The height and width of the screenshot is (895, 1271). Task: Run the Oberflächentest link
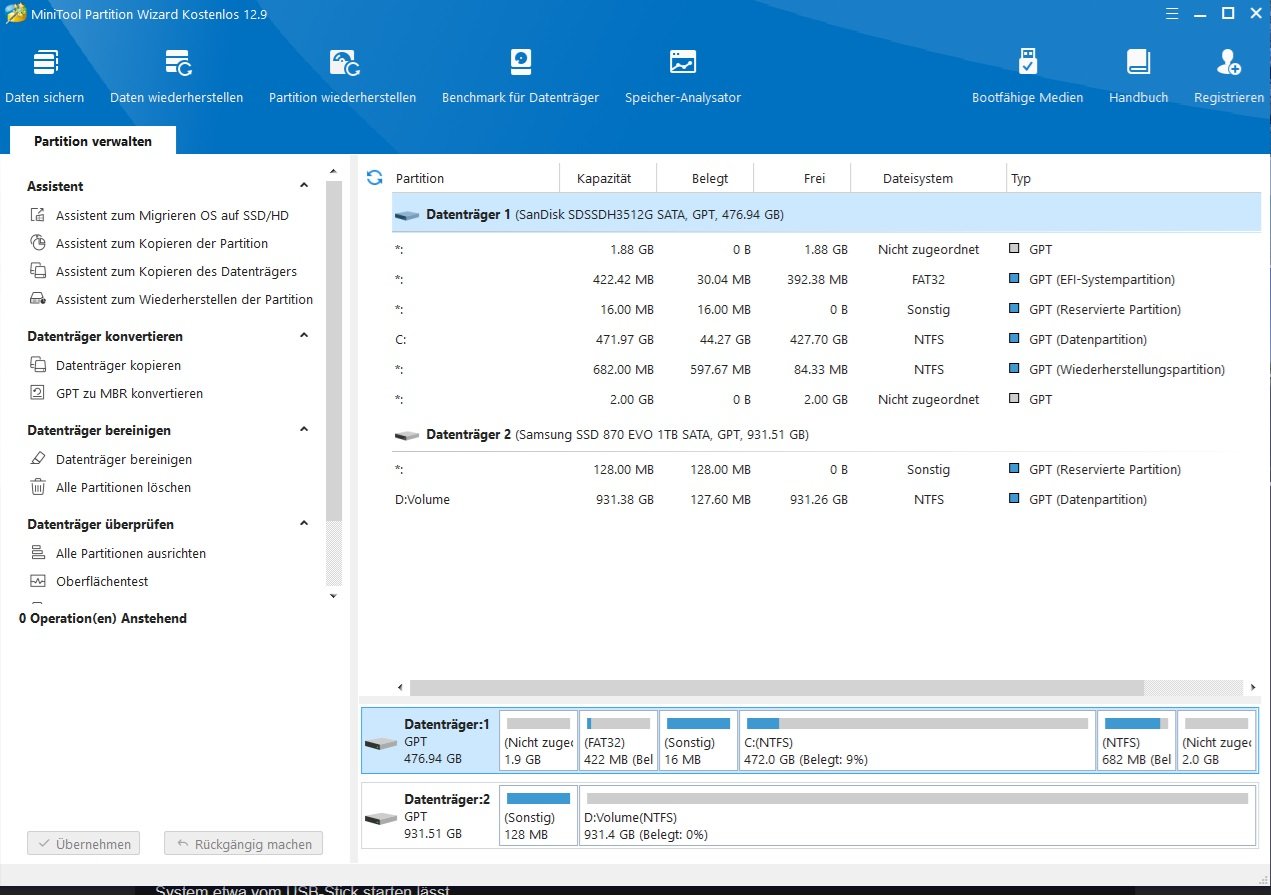tap(102, 581)
